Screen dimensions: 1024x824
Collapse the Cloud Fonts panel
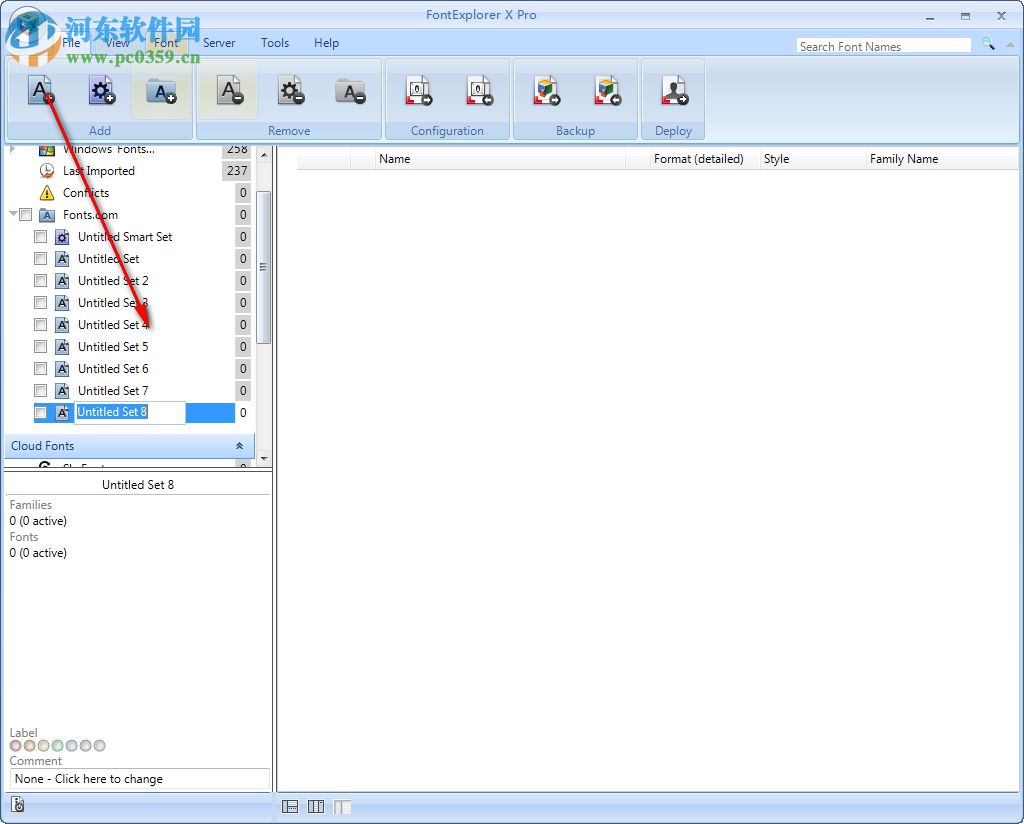pyautogui.click(x=239, y=445)
